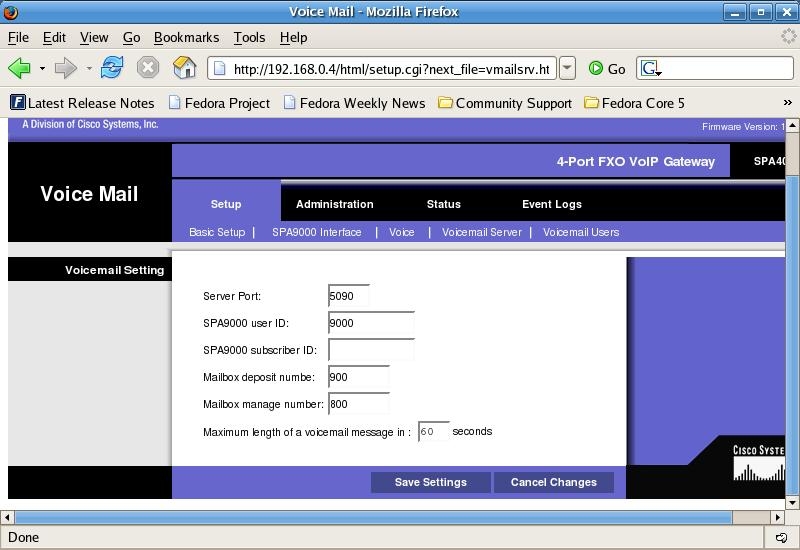
Task: Go to the Home page icon
Action: pyautogui.click(x=184, y=68)
